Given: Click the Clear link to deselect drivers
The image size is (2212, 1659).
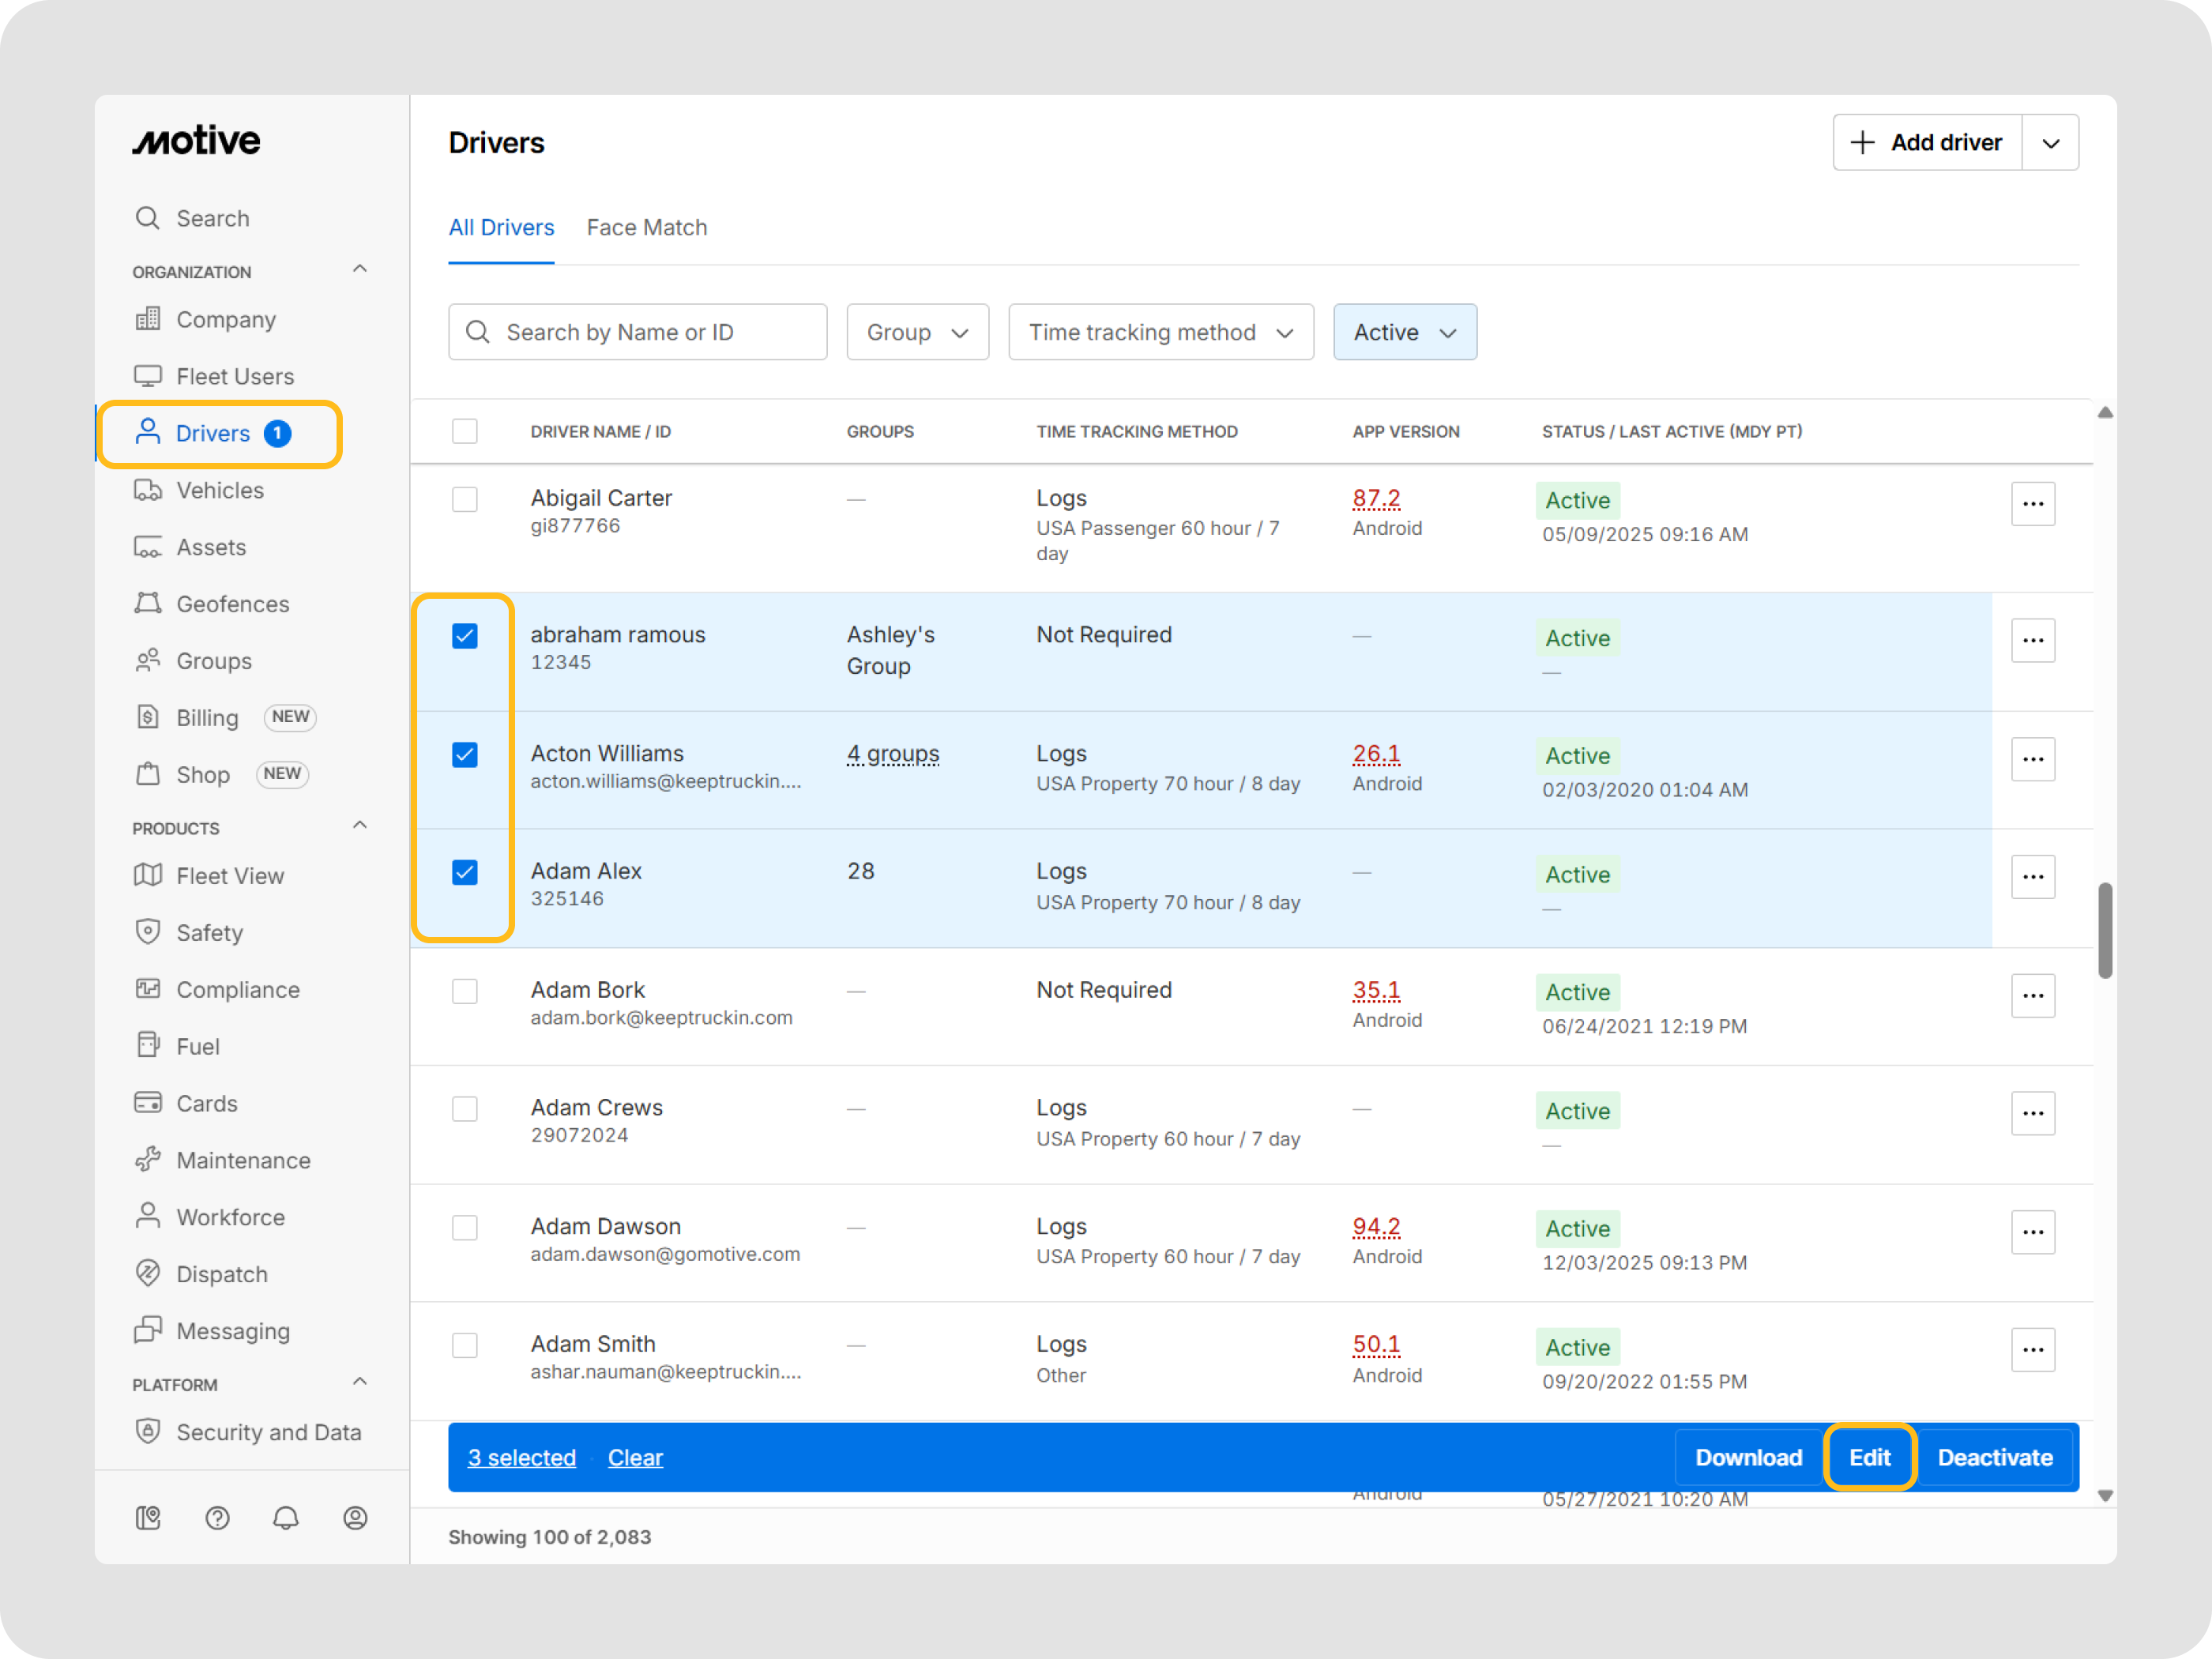Looking at the screenshot, I should click(x=635, y=1457).
